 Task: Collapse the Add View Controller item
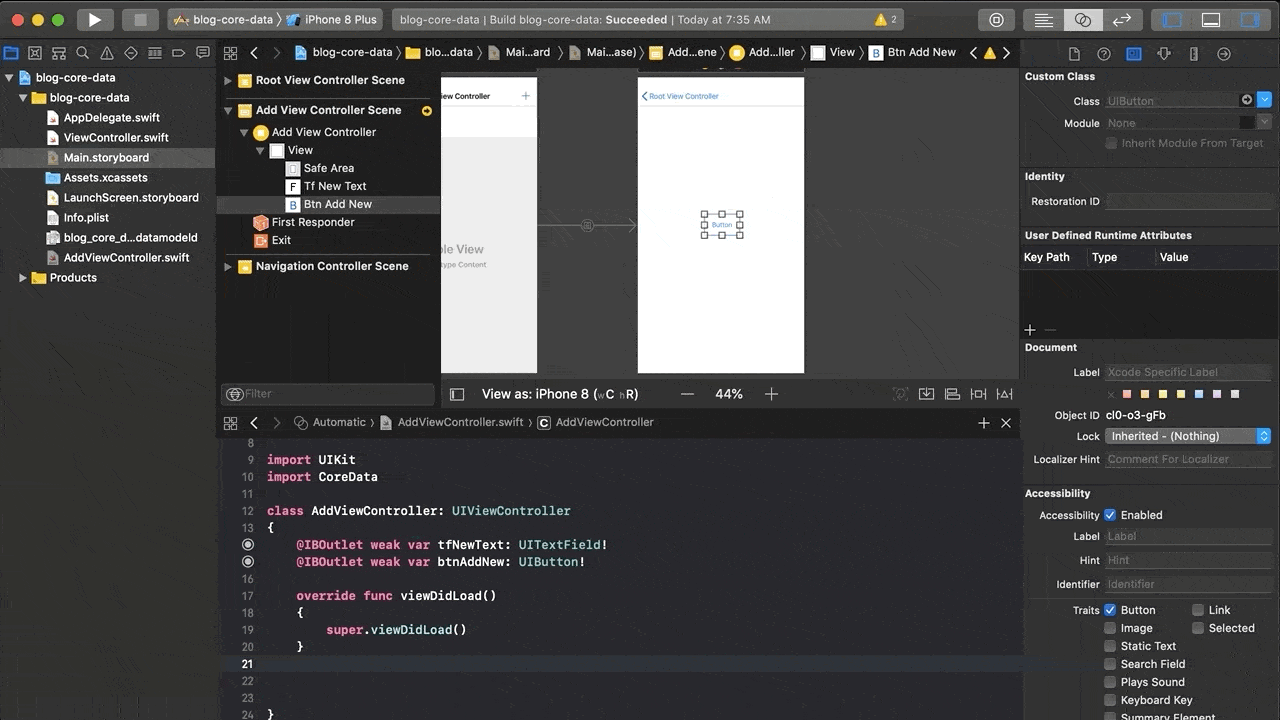click(x=244, y=132)
